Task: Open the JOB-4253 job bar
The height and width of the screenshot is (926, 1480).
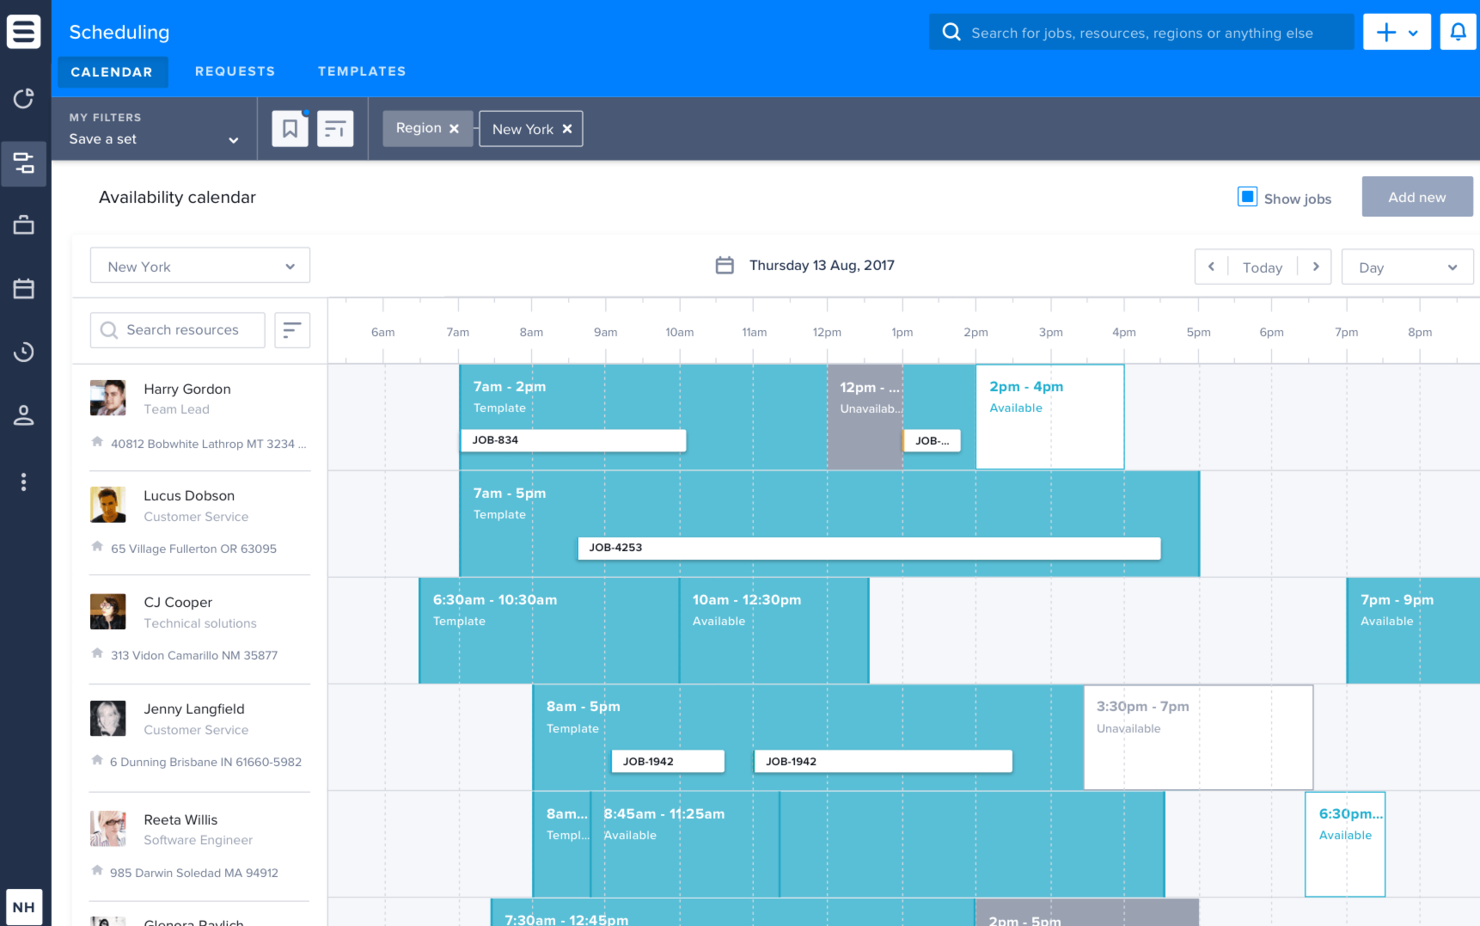Action: click(x=869, y=548)
